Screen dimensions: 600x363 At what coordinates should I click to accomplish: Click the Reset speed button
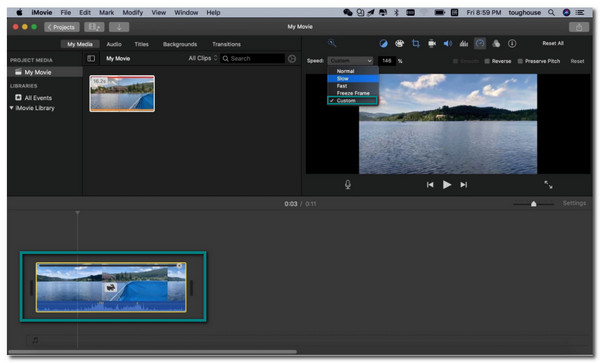click(577, 61)
